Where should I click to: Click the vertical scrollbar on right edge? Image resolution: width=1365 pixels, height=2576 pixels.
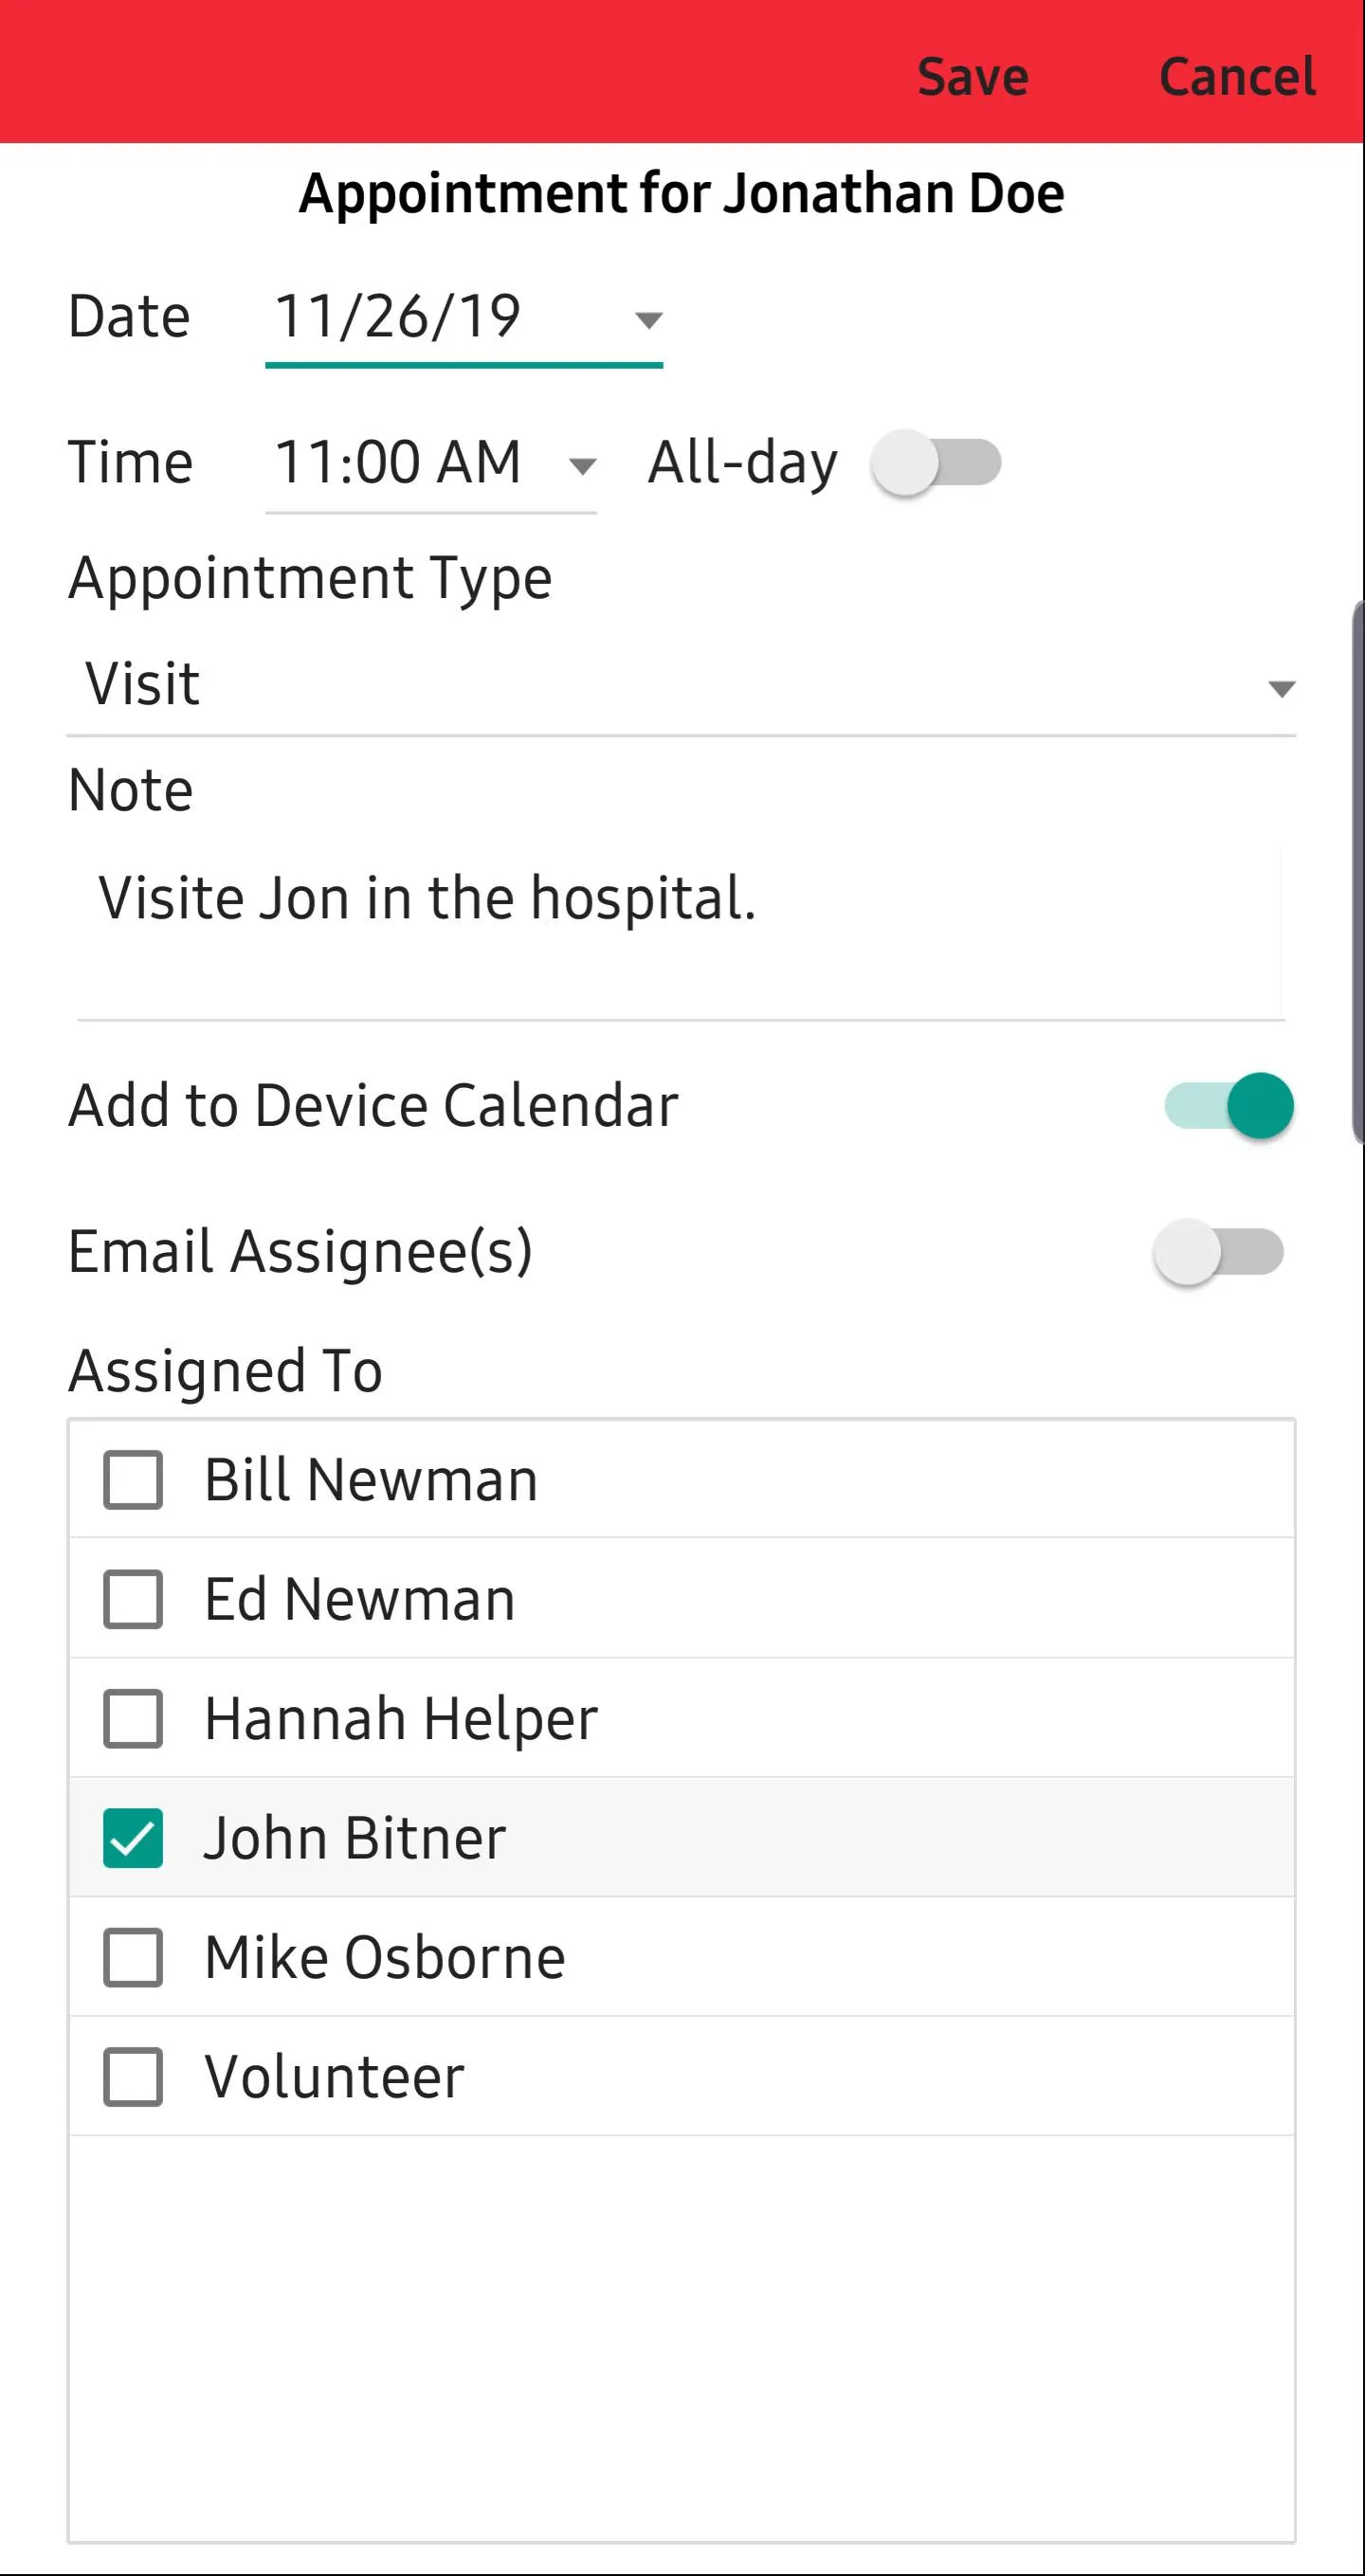(x=1358, y=872)
